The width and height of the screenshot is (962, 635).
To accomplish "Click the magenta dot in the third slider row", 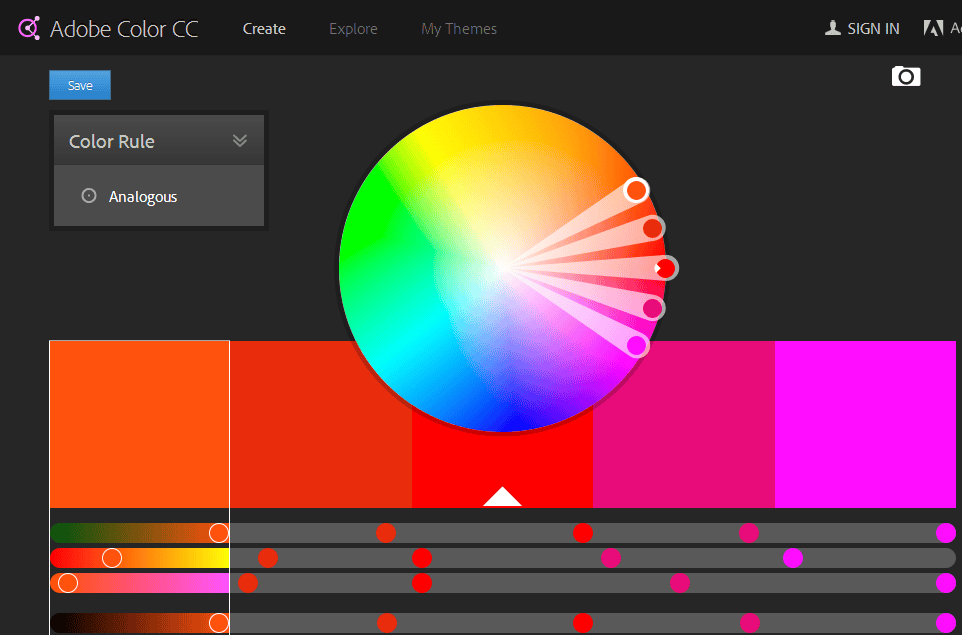I will 946,583.
